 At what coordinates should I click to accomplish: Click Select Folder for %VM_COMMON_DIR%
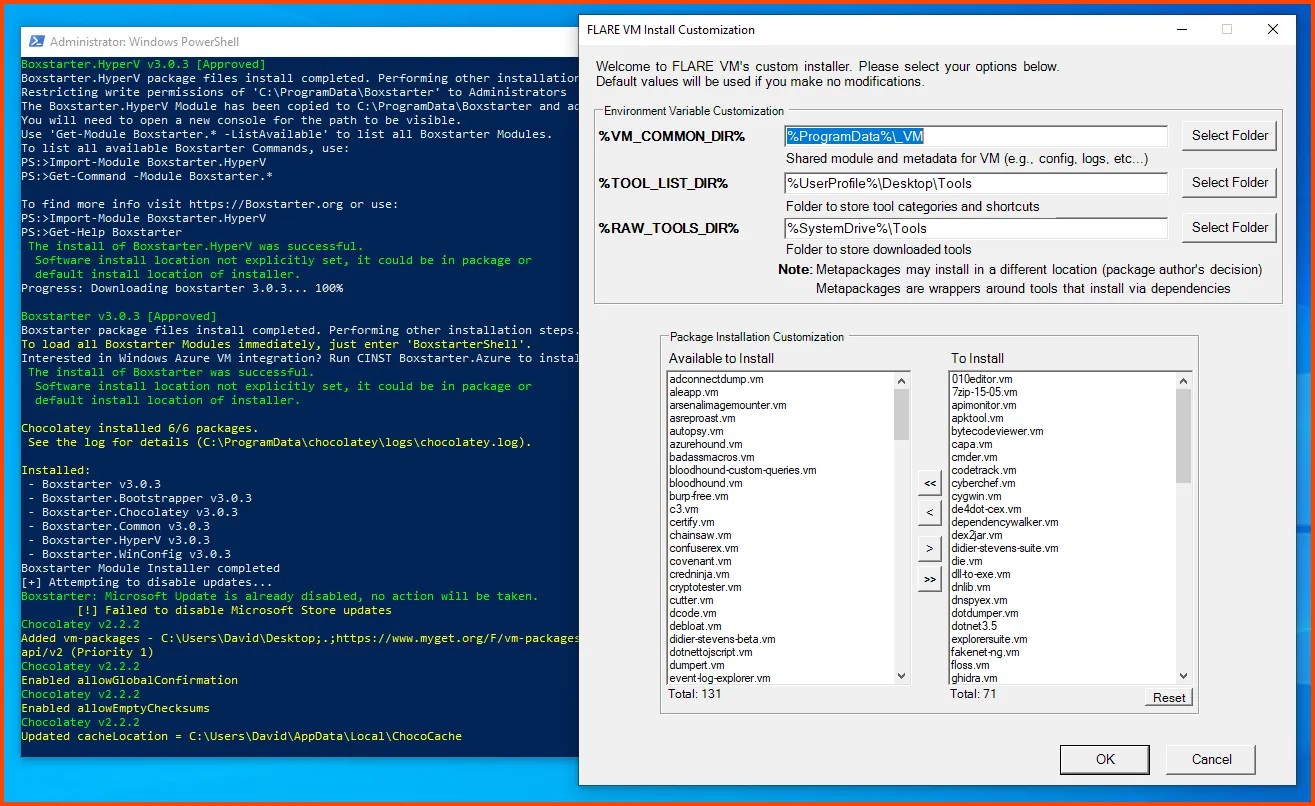pyautogui.click(x=1229, y=135)
